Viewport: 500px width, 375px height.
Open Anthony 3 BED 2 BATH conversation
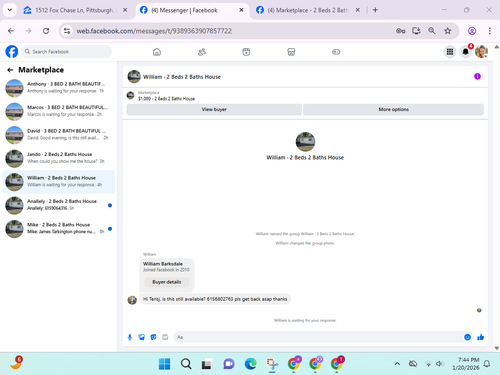click(x=59, y=88)
